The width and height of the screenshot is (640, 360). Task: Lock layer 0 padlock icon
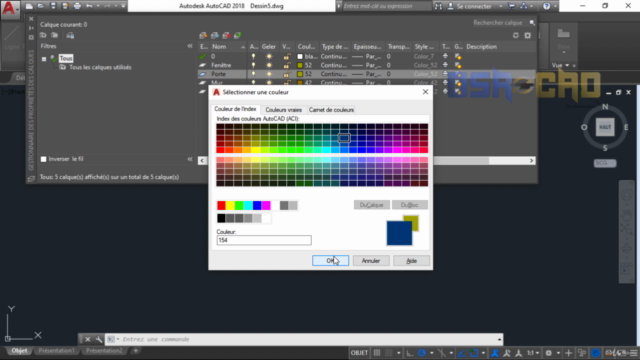pos(287,56)
